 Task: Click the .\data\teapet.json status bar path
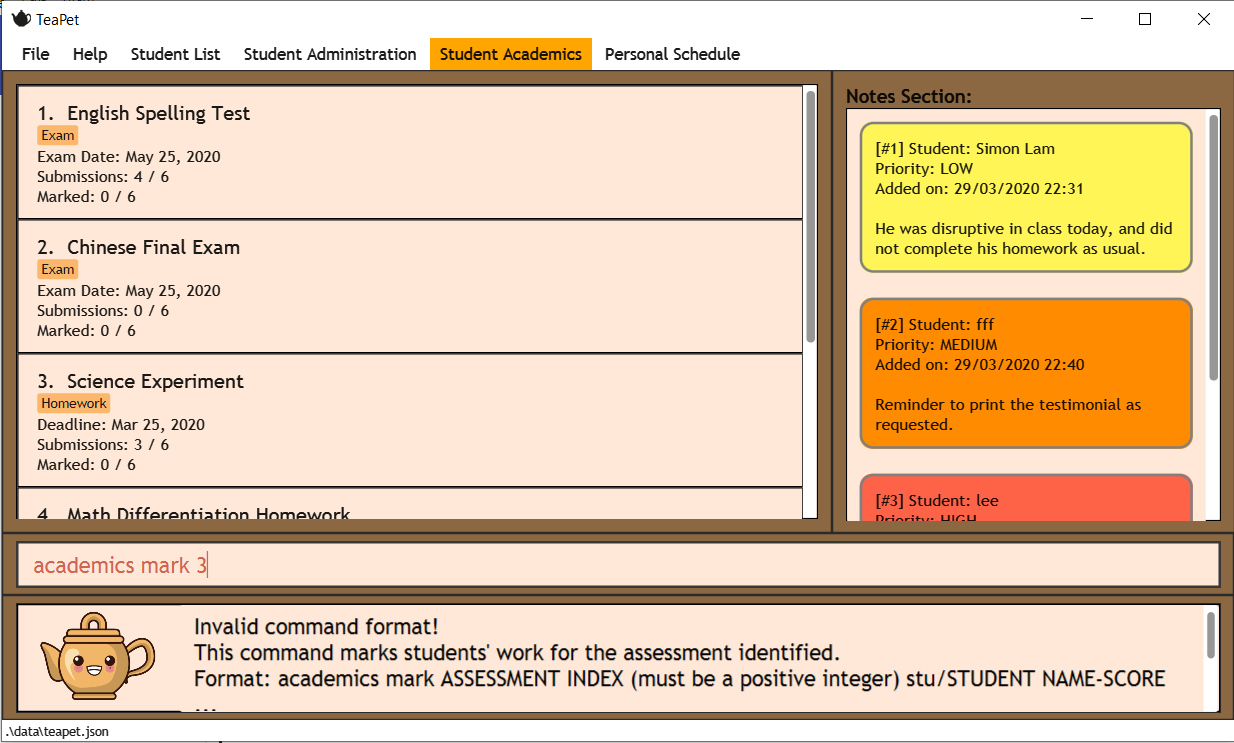[x=57, y=731]
